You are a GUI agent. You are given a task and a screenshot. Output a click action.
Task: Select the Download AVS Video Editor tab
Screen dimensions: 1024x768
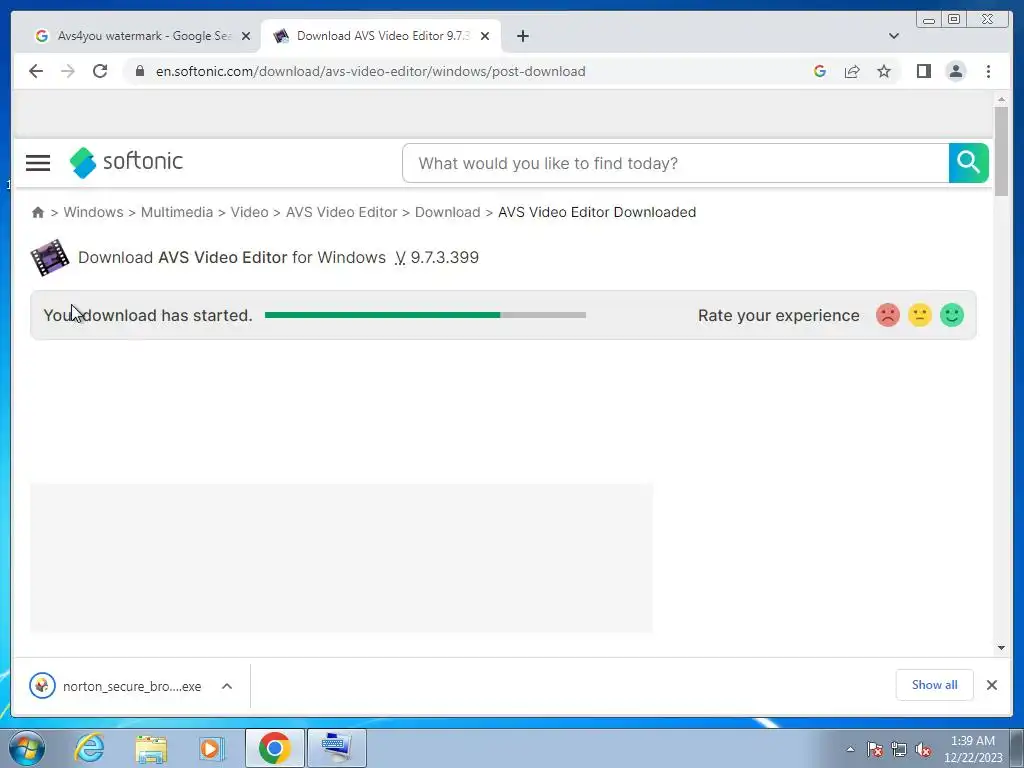click(x=381, y=36)
